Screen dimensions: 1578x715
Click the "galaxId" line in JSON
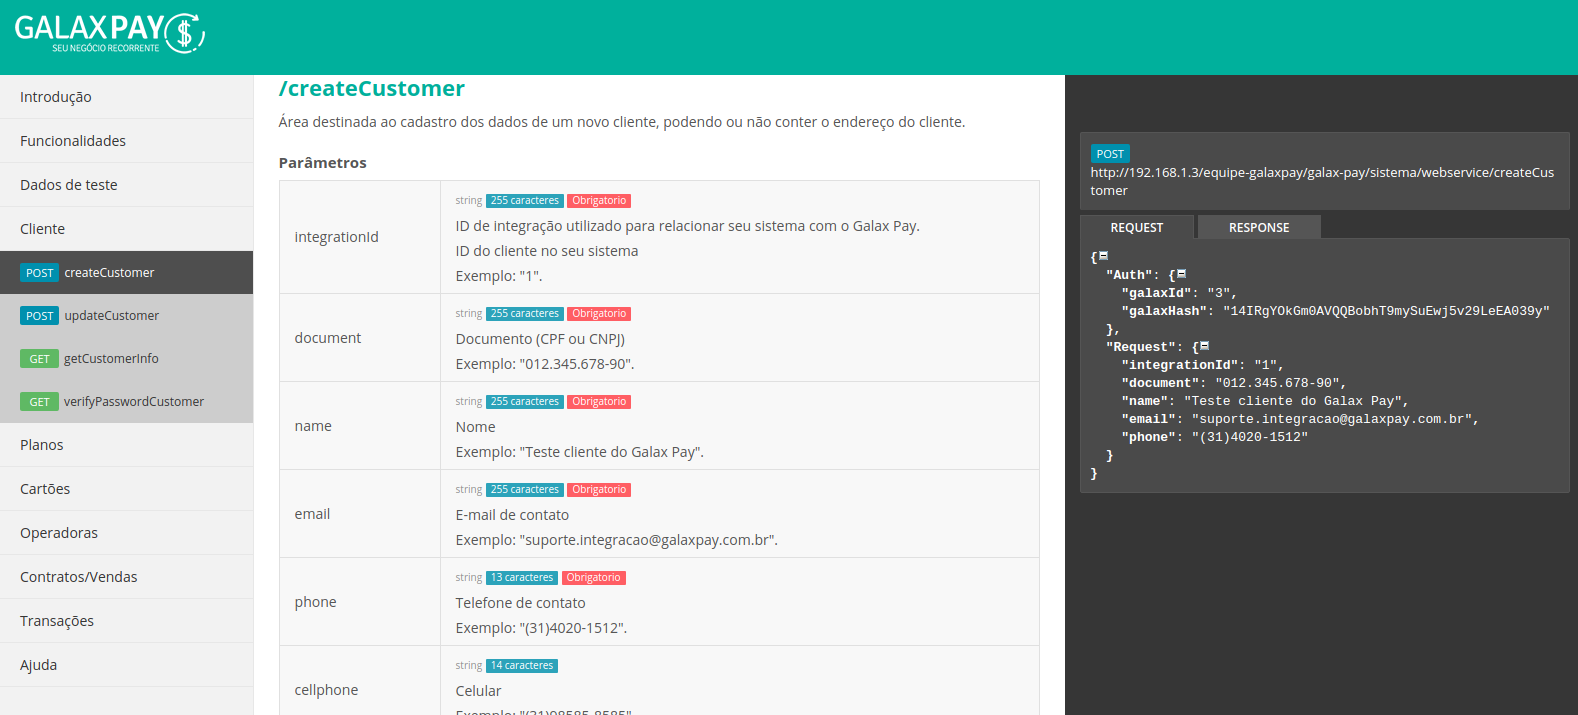(x=1179, y=293)
